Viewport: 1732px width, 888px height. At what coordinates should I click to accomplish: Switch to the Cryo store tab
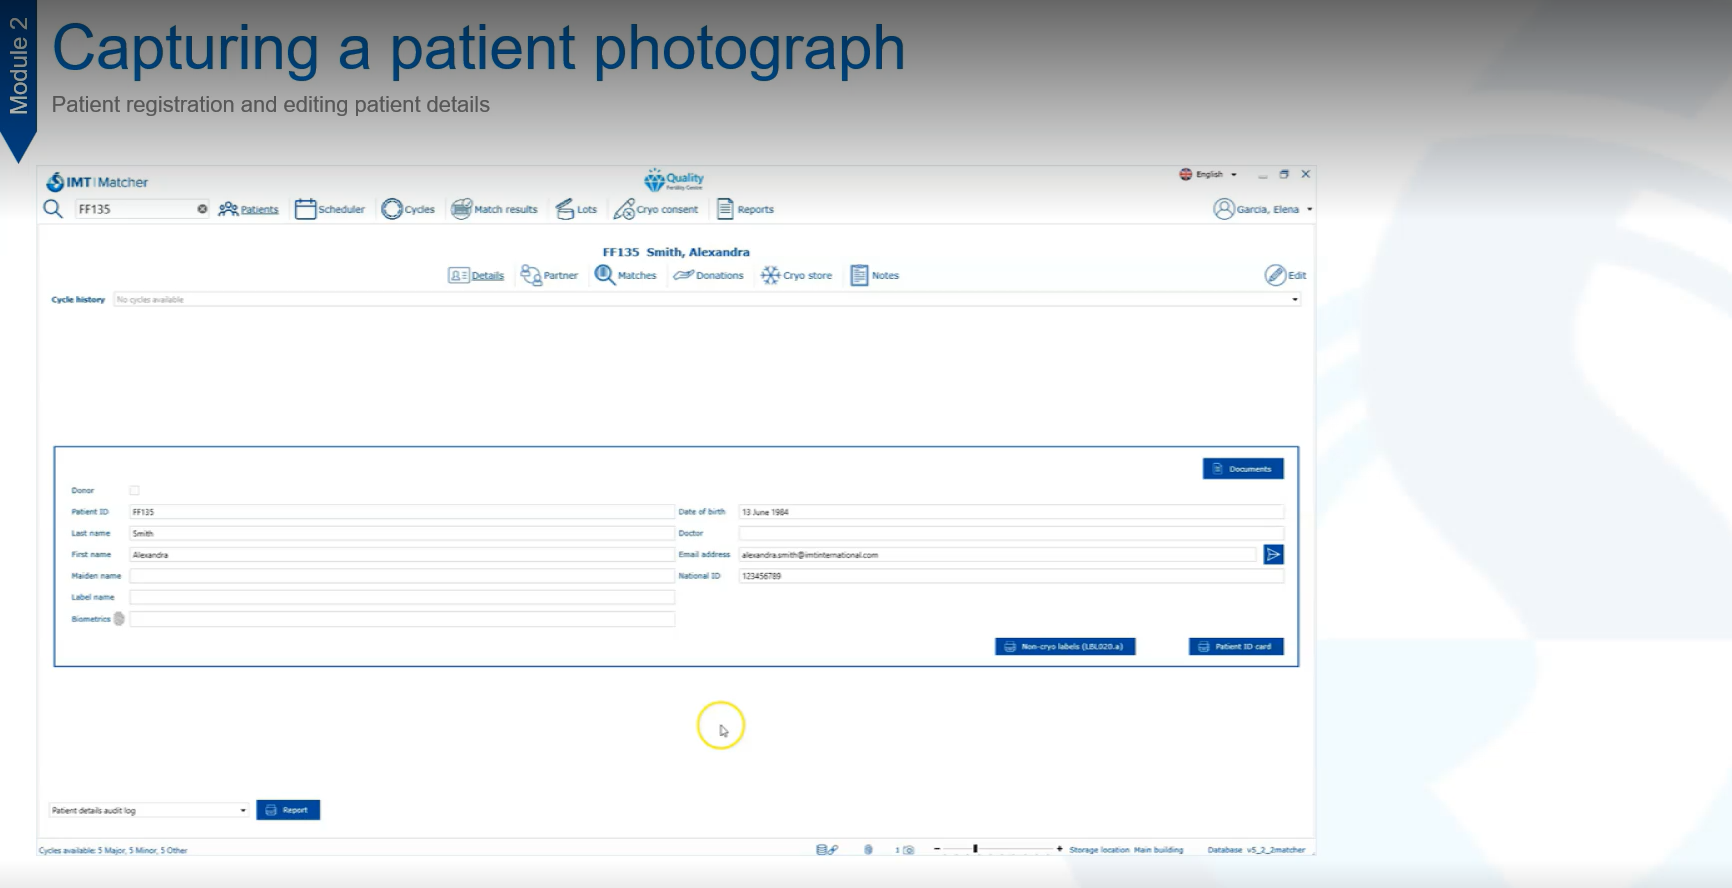pos(796,275)
